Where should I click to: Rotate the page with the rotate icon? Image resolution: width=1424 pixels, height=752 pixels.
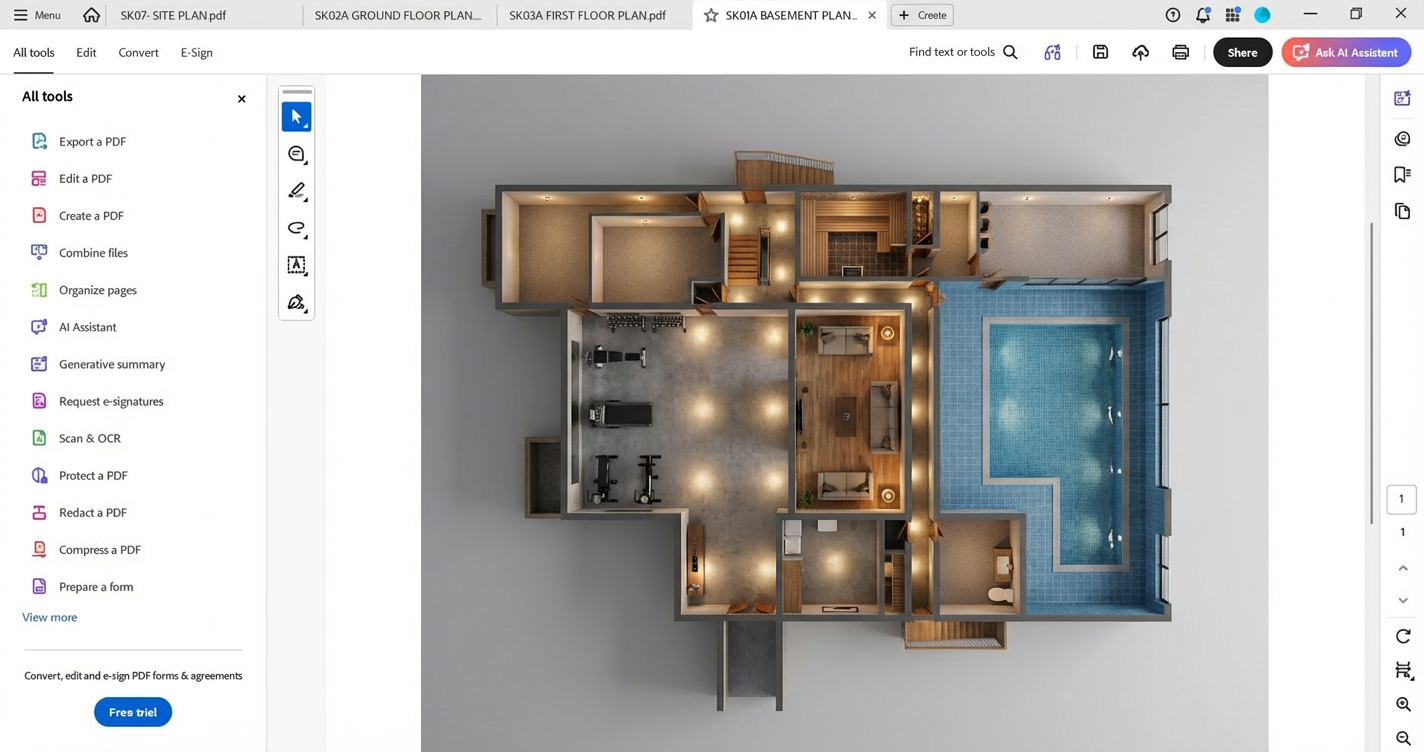point(1402,636)
